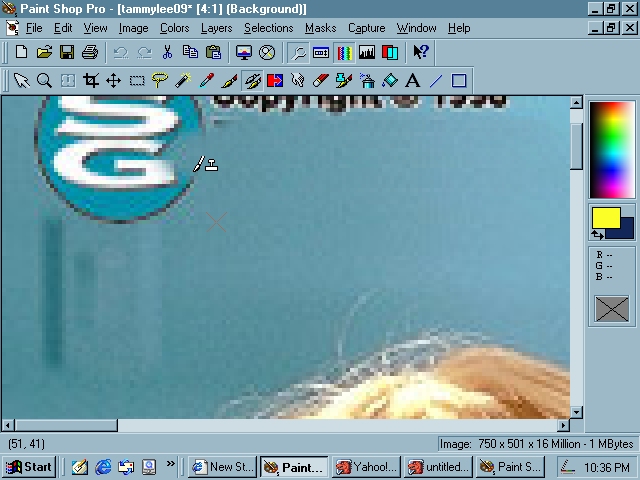The height and width of the screenshot is (480, 640).
Task: Choose the Text tool
Action: [x=412, y=81]
